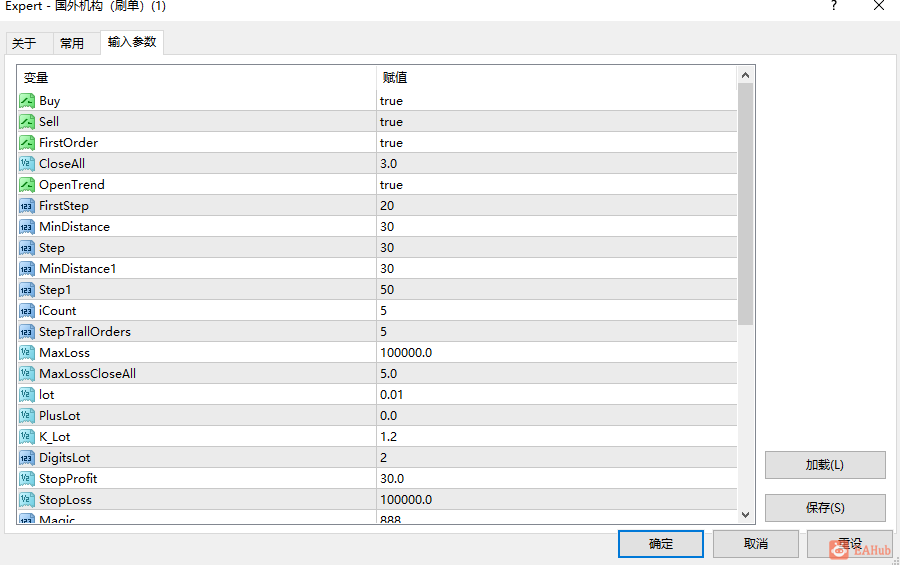Viewport: 900px width, 565px height.
Task: Click the double-type icon beside CloseAll
Action: (27, 164)
